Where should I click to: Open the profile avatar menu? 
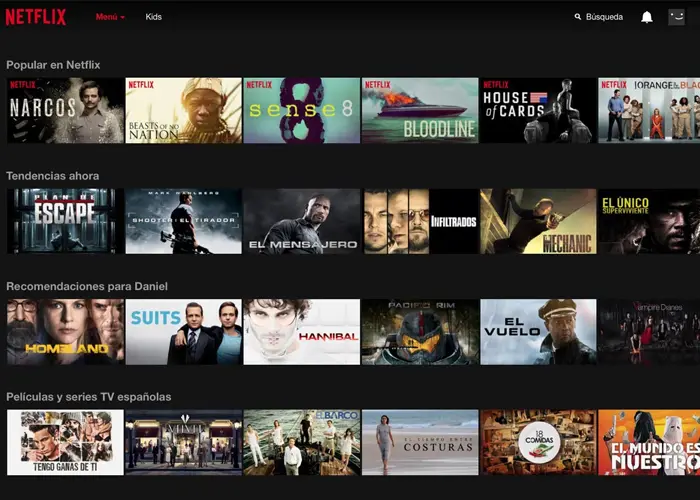[x=676, y=17]
